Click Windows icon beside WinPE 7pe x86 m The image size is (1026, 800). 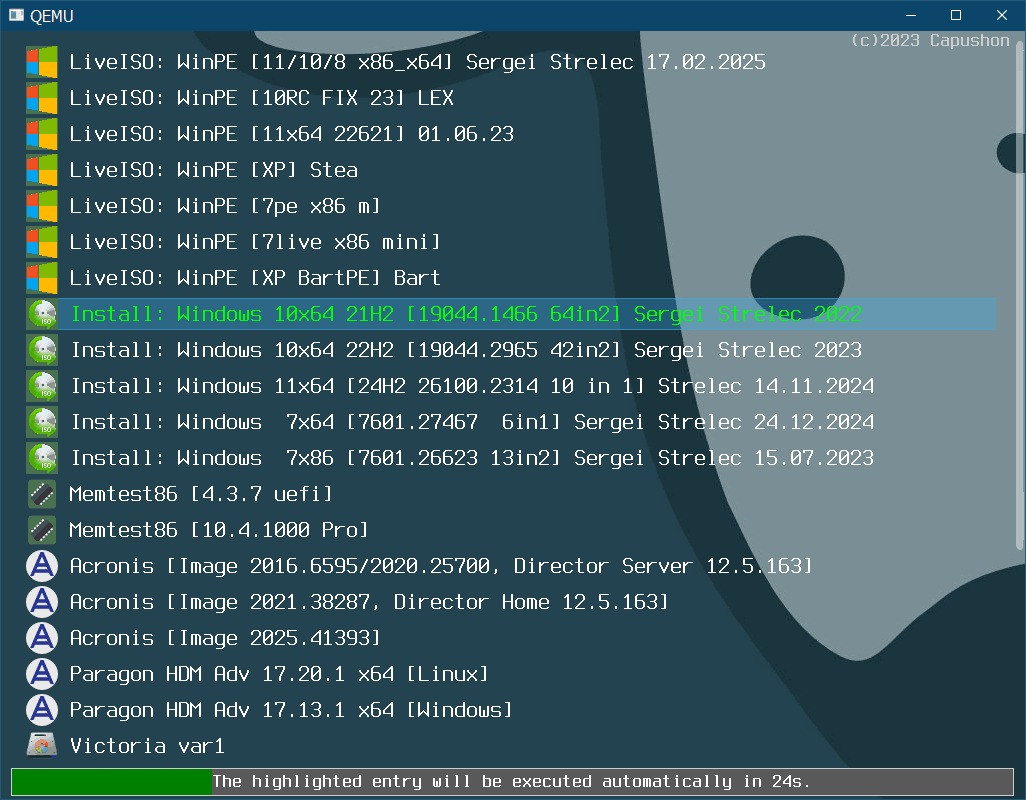click(x=42, y=206)
